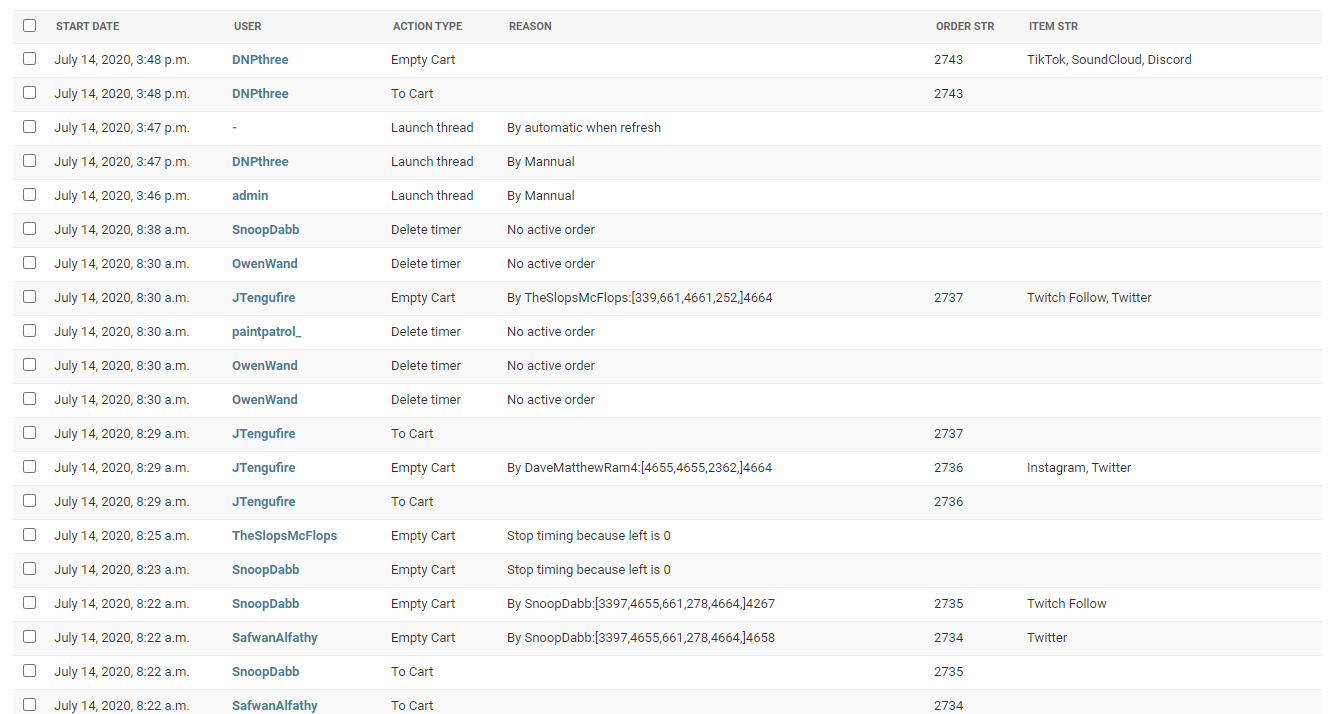
Task: Open the admin user link
Action: pyautogui.click(x=250, y=195)
